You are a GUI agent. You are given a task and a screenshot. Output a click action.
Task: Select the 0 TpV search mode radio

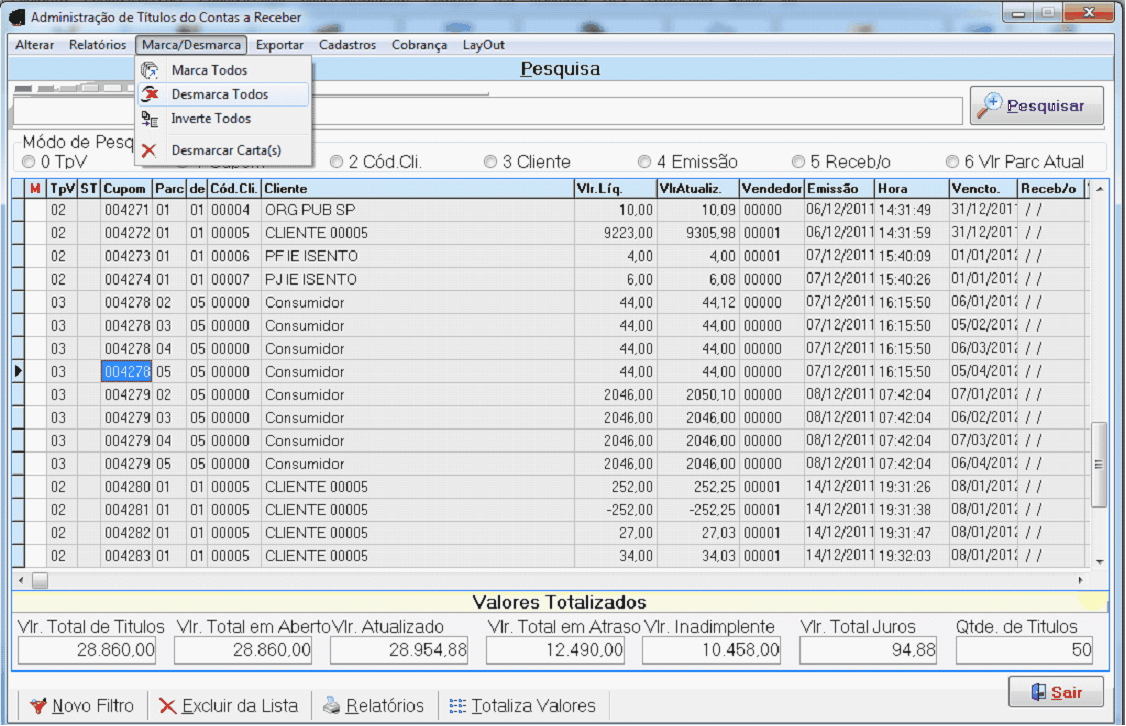[29, 162]
